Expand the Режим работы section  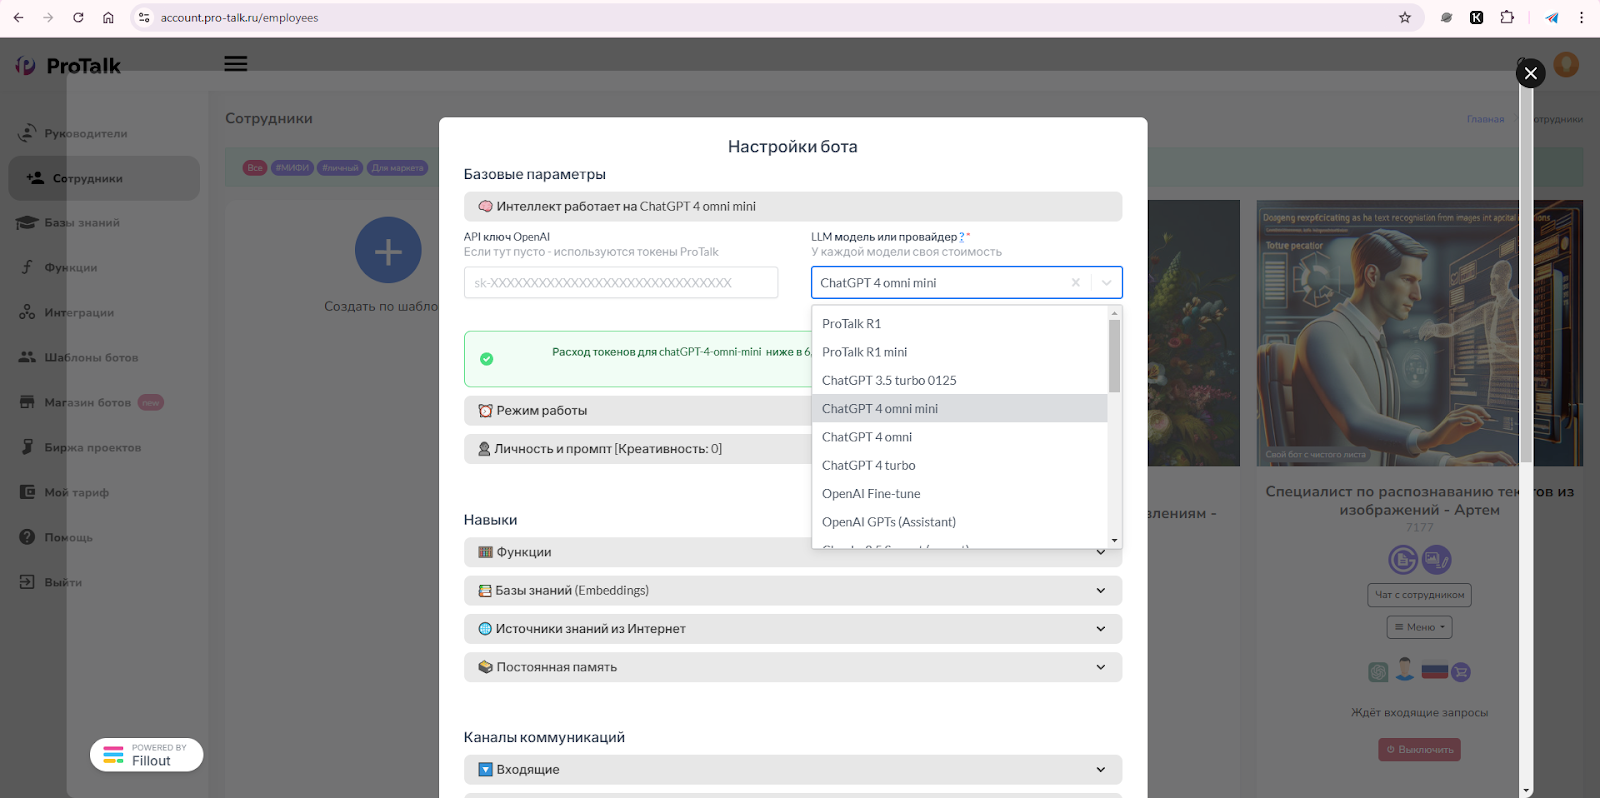click(x=638, y=410)
